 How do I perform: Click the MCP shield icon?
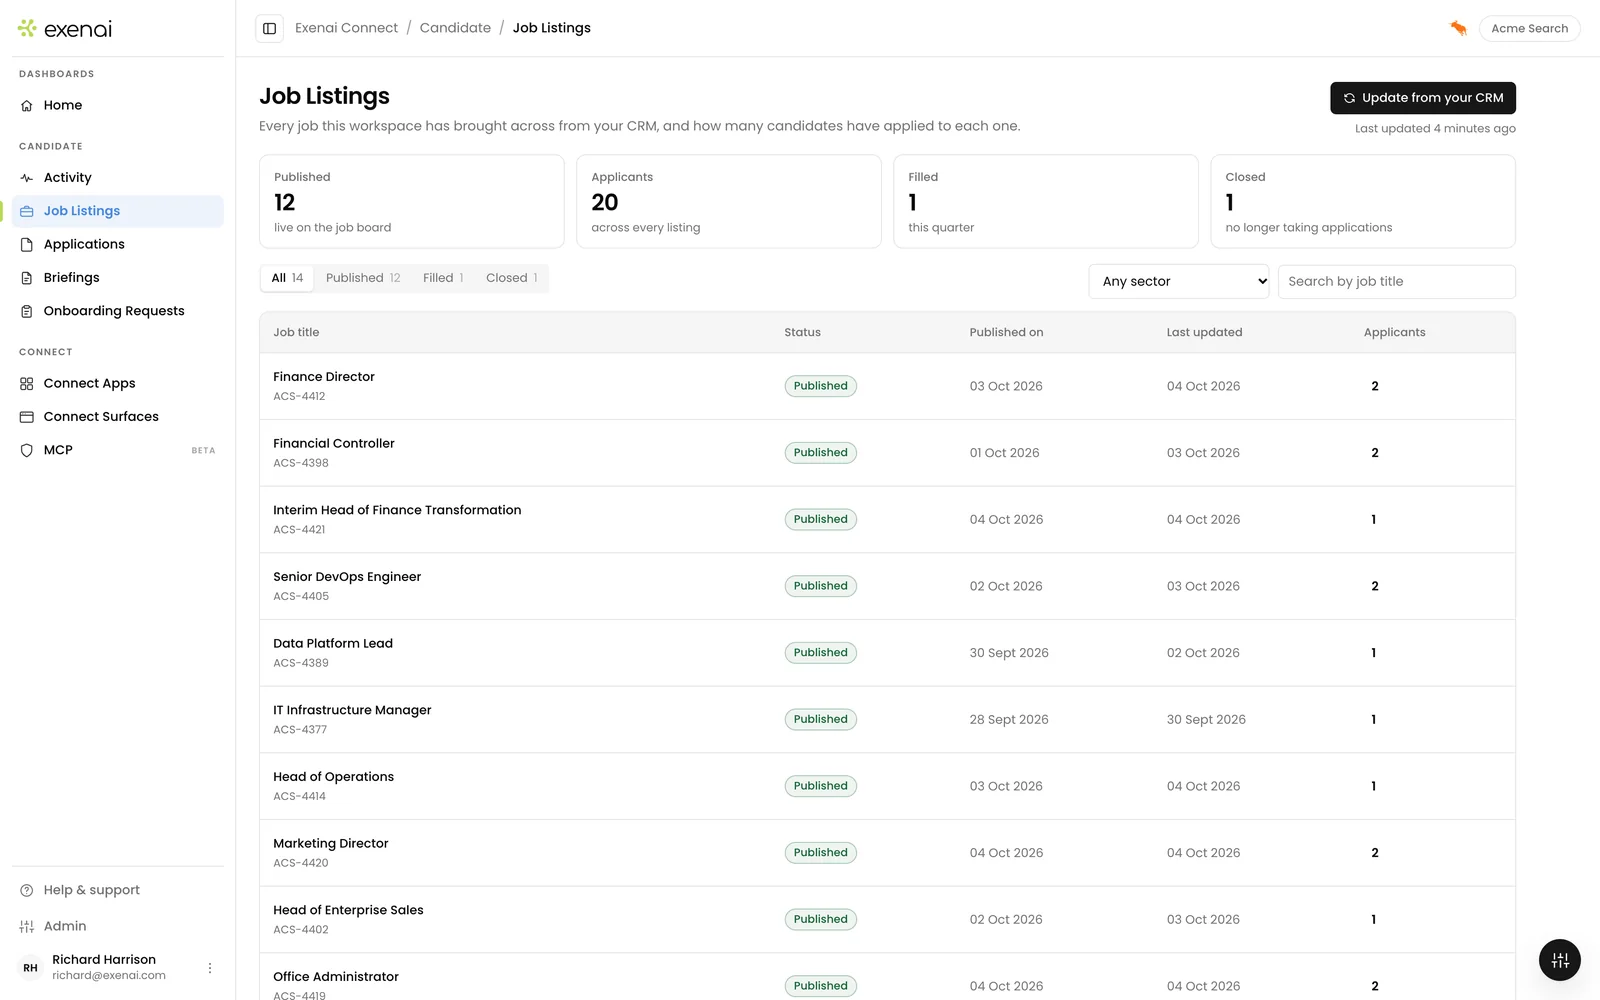(x=27, y=450)
